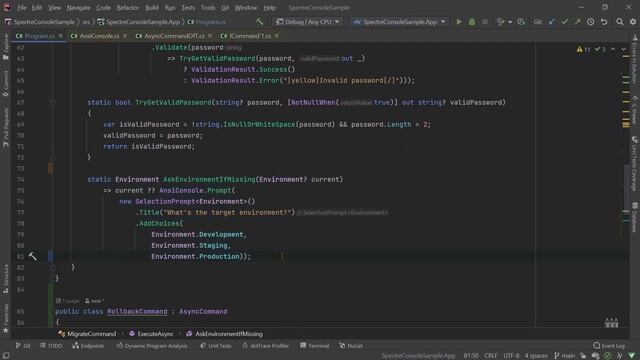Close the AnsiConsole.cs tab
The image size is (640, 360).
click(124, 36)
